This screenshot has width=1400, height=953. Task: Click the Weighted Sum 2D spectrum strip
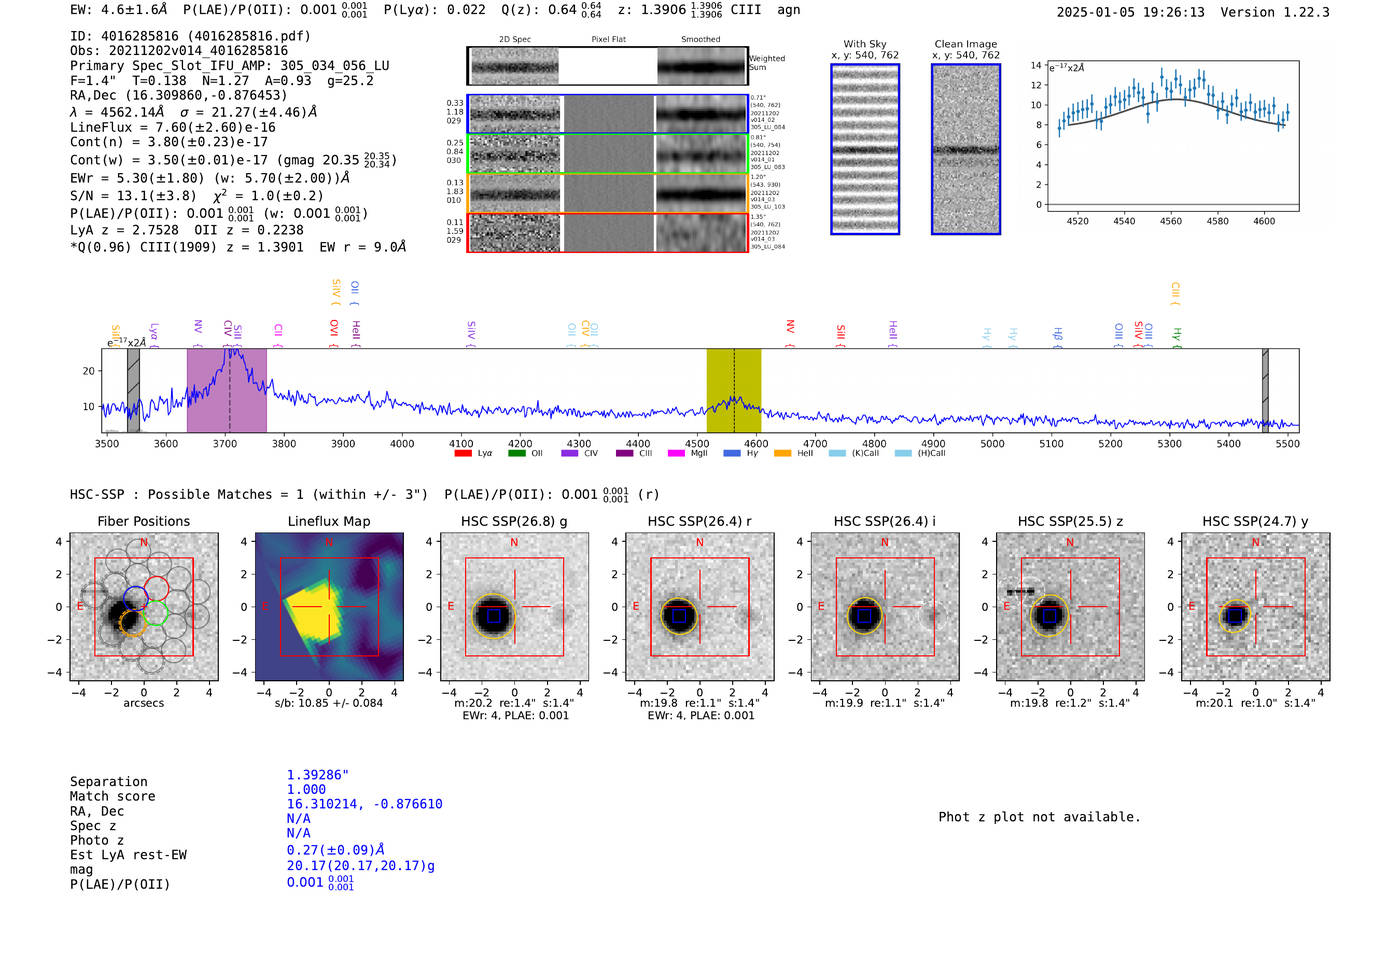click(608, 66)
